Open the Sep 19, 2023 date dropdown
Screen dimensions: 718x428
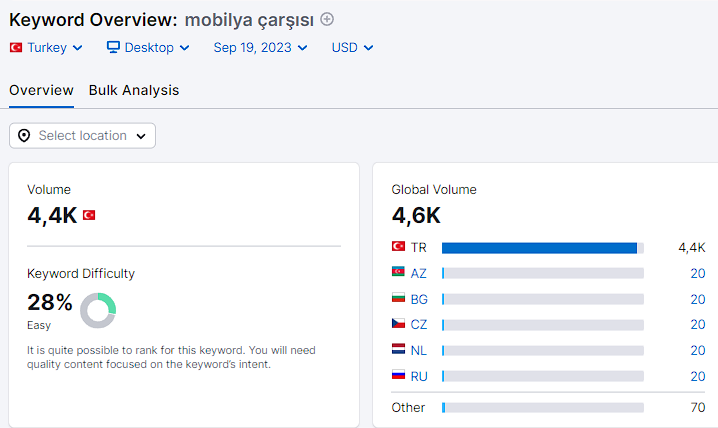pos(260,48)
